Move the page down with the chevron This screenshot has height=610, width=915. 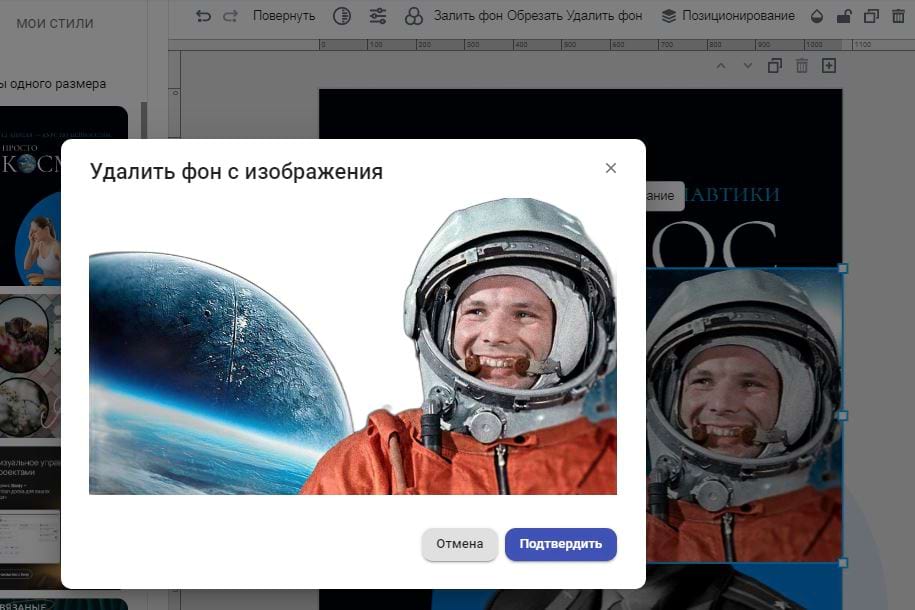(x=748, y=66)
